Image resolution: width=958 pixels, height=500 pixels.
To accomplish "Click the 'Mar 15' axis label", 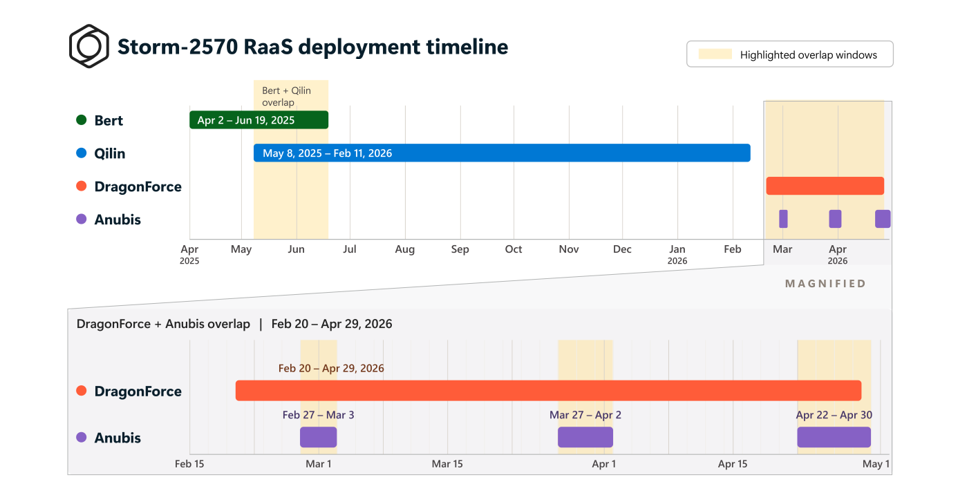I will 447,464.
